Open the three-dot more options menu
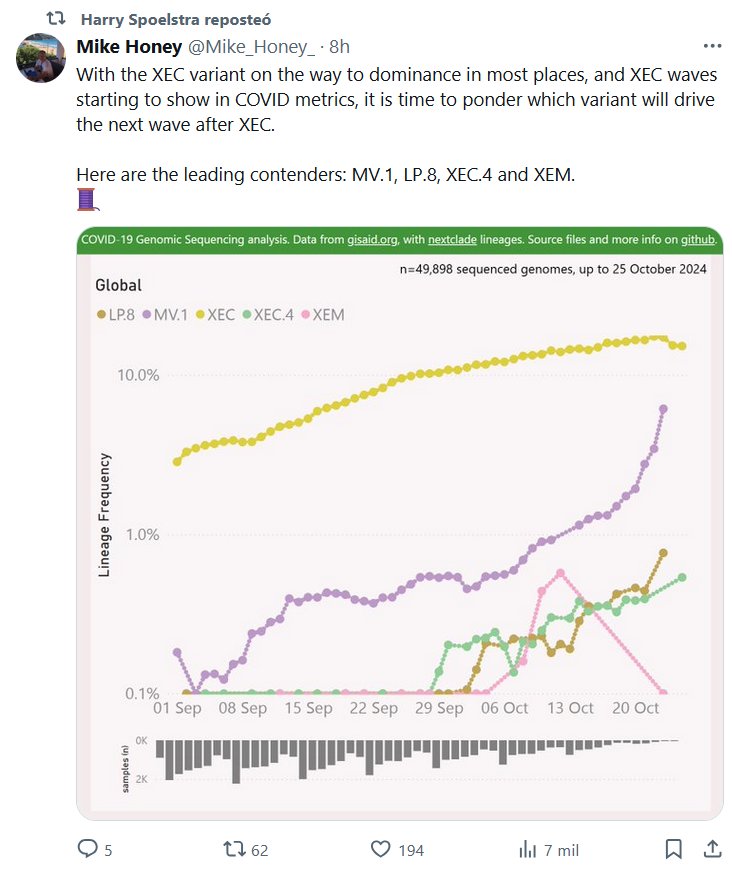Viewport: 732px width, 870px height. (711, 46)
